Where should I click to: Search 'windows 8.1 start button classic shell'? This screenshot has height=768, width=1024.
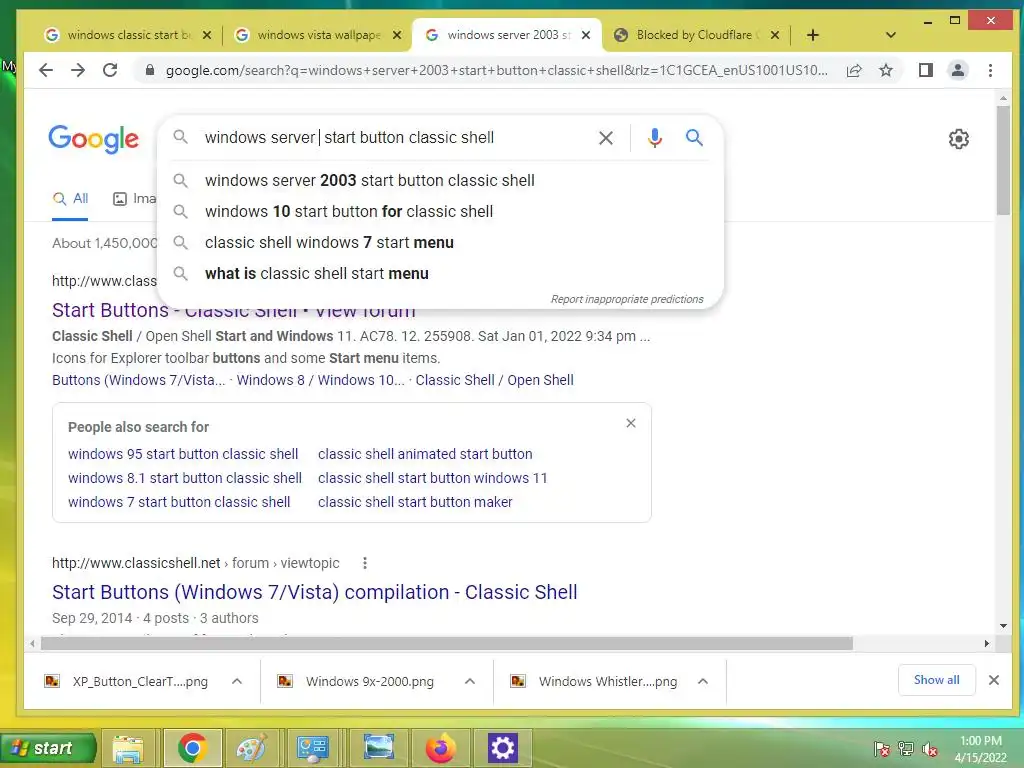tap(185, 478)
